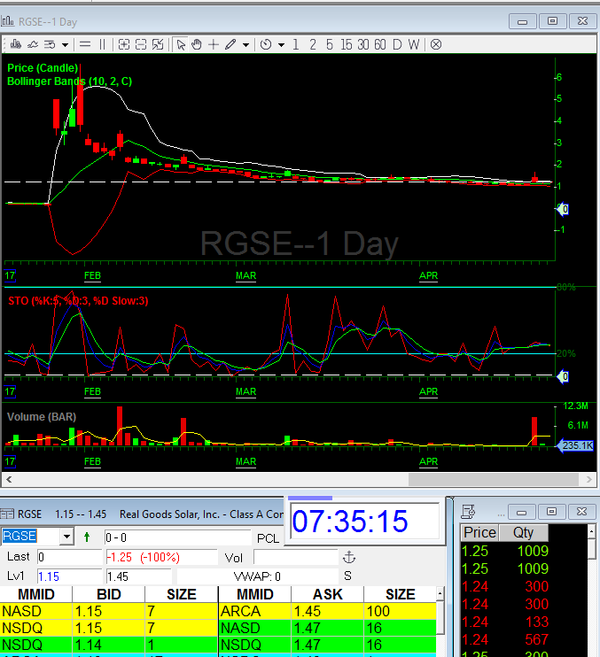This screenshot has width=600, height=657.
Task: Open the indicators/studies line icon
Action: click(33, 44)
